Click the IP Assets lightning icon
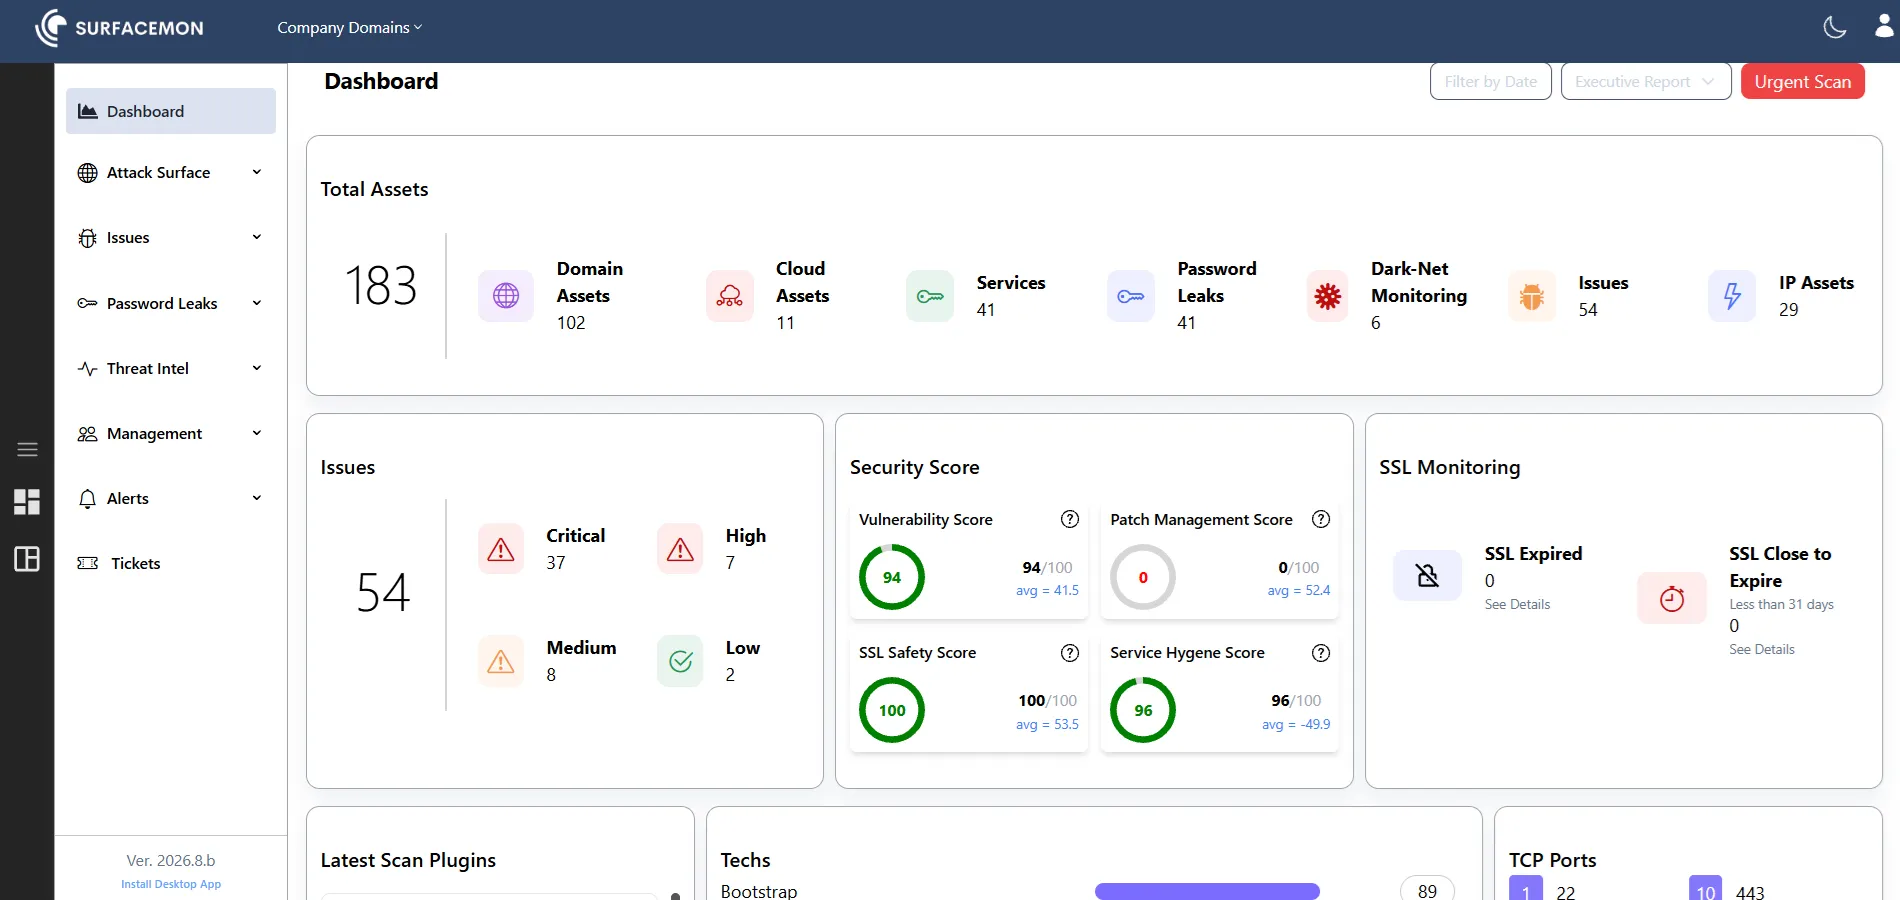The width and height of the screenshot is (1900, 900). point(1732,296)
